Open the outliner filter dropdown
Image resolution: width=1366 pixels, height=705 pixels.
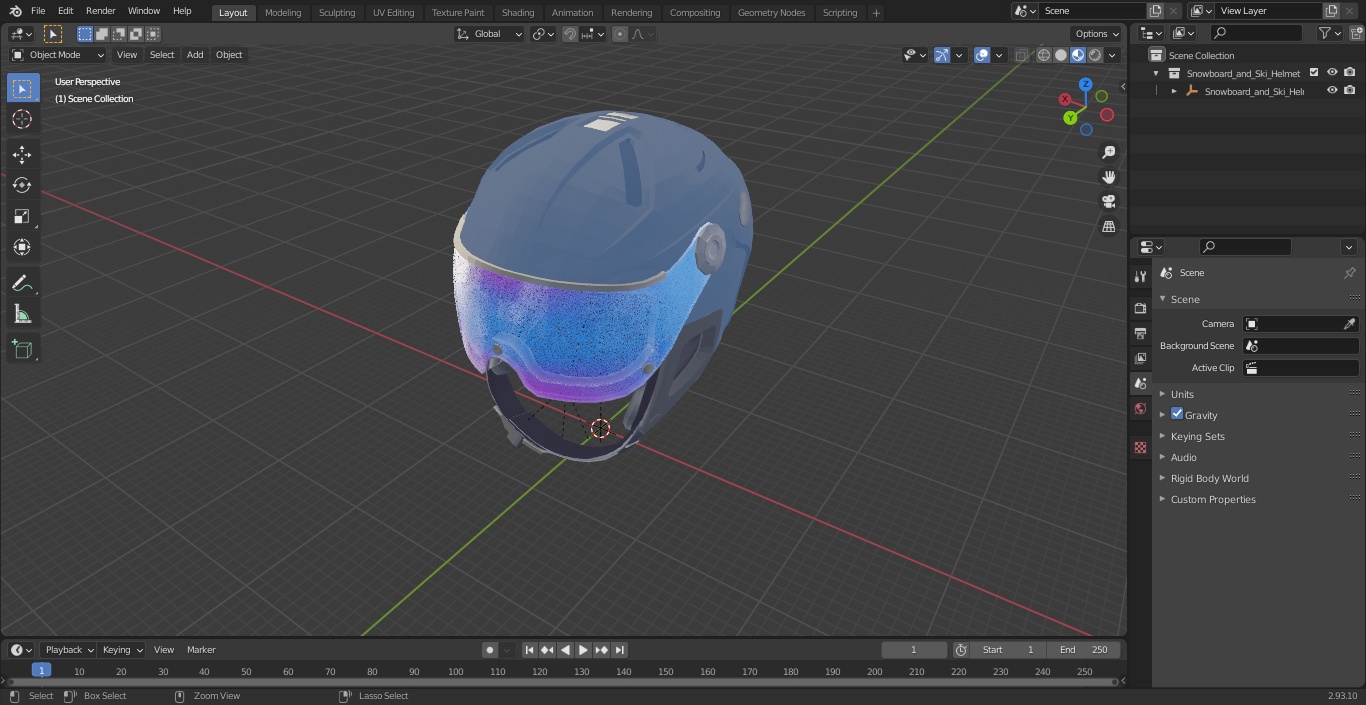[x=1329, y=33]
